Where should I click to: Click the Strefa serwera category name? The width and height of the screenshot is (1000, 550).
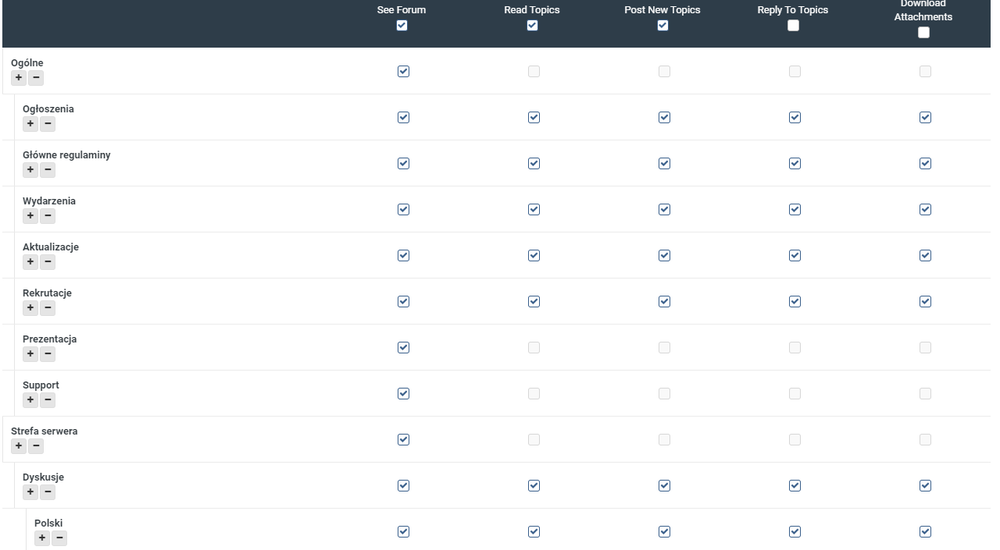(x=44, y=431)
